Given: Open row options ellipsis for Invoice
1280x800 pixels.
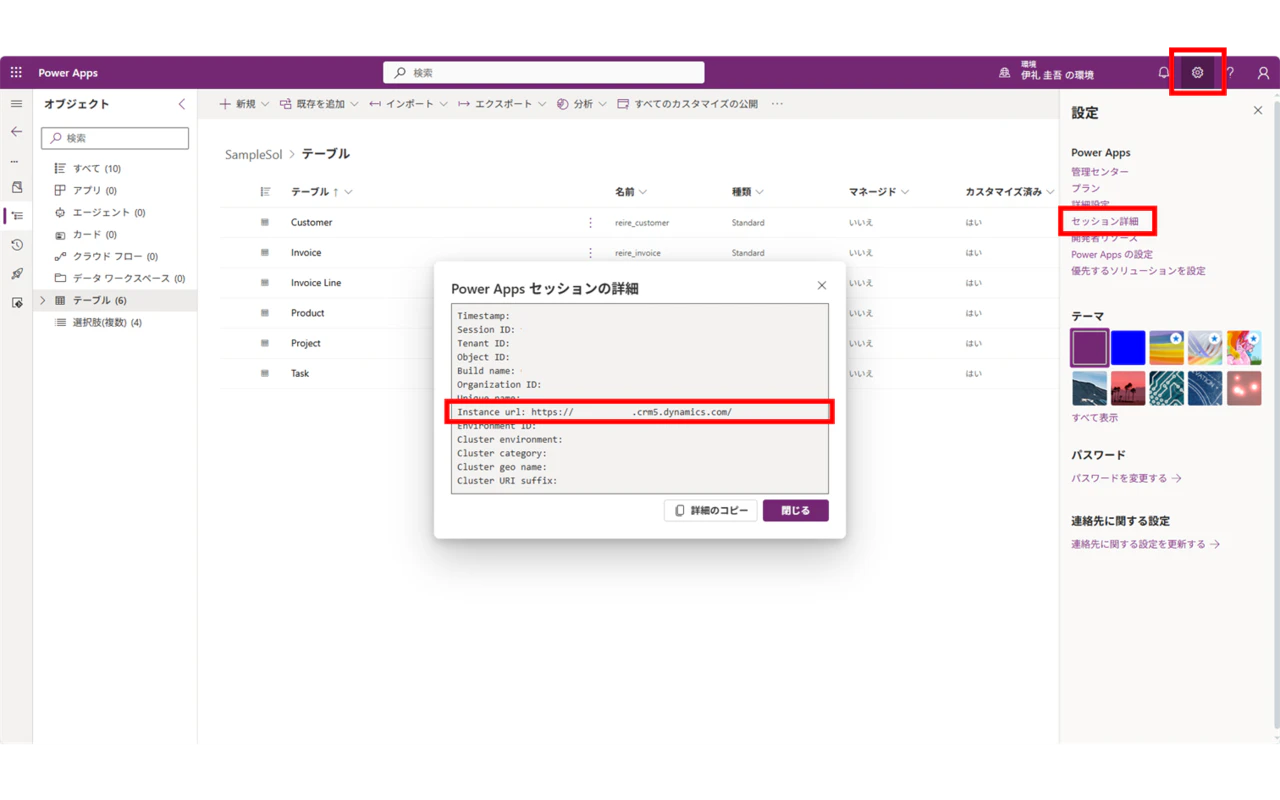Looking at the screenshot, I should (590, 253).
